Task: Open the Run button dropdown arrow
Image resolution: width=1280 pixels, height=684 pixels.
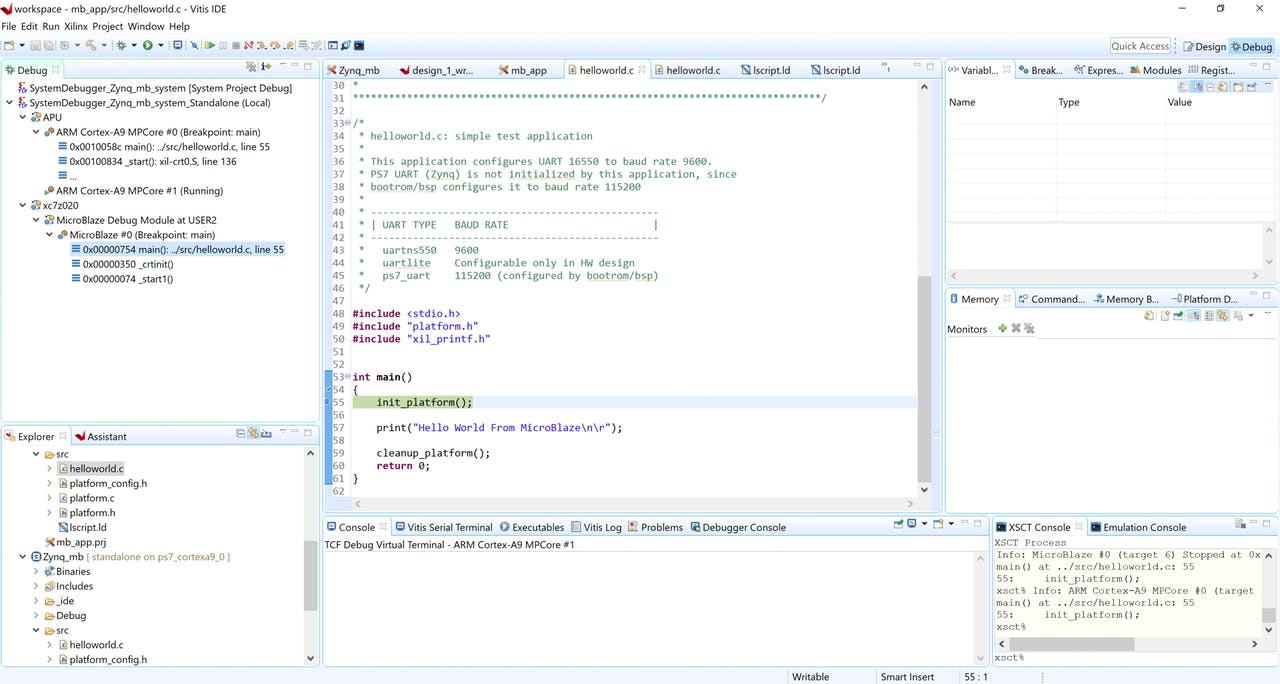Action: click(x=160, y=46)
